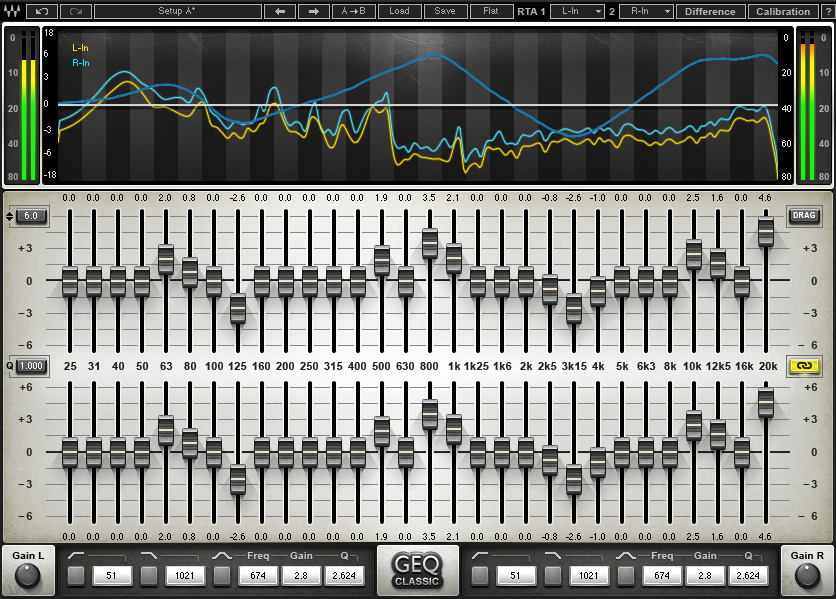Click the A→B setup copy button
The width and height of the screenshot is (836, 599).
352,11
